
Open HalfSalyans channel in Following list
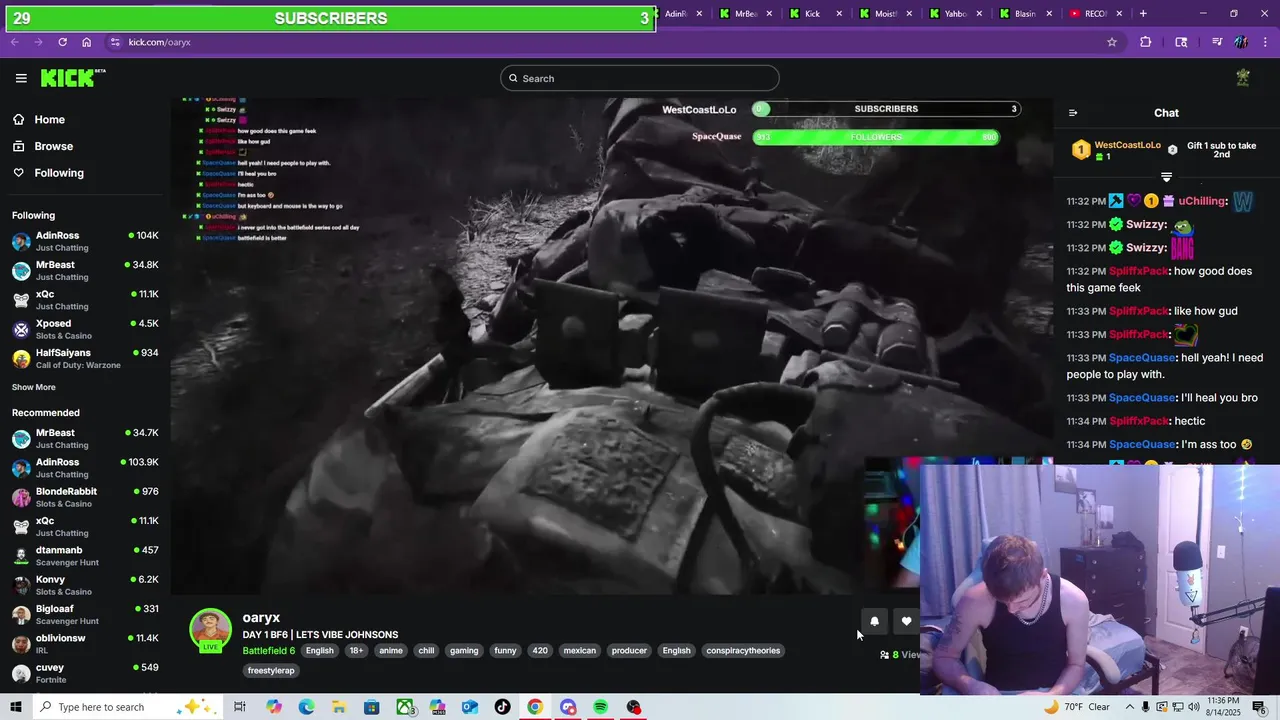pos(85,359)
